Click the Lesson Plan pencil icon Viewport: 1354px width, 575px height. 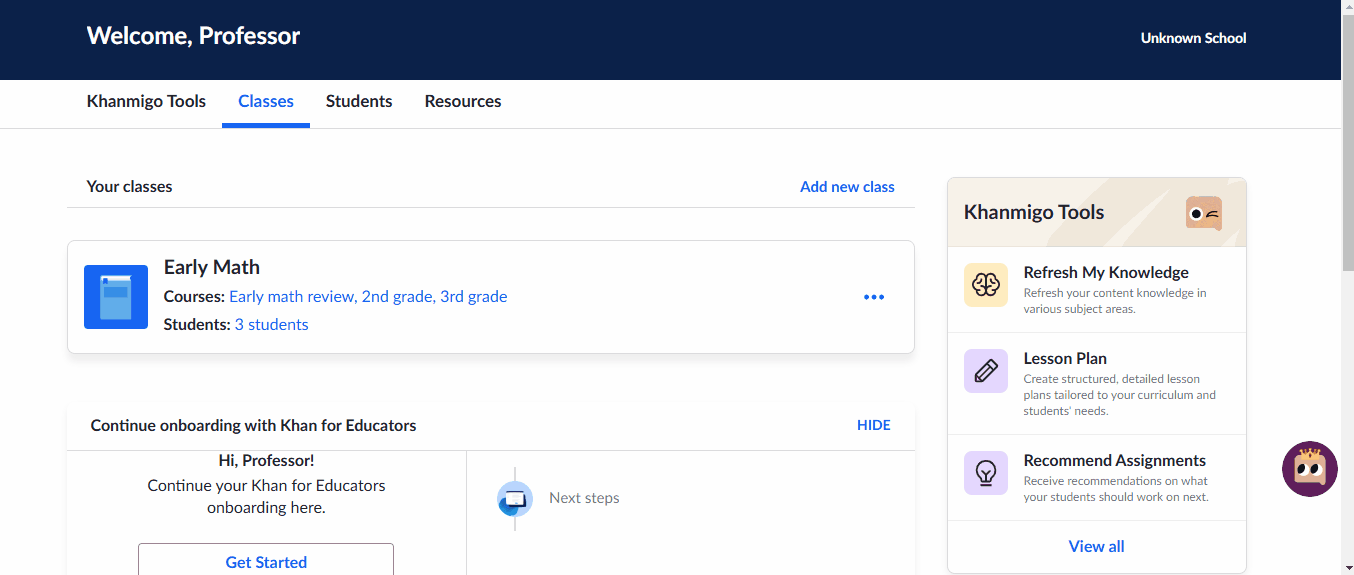point(986,371)
